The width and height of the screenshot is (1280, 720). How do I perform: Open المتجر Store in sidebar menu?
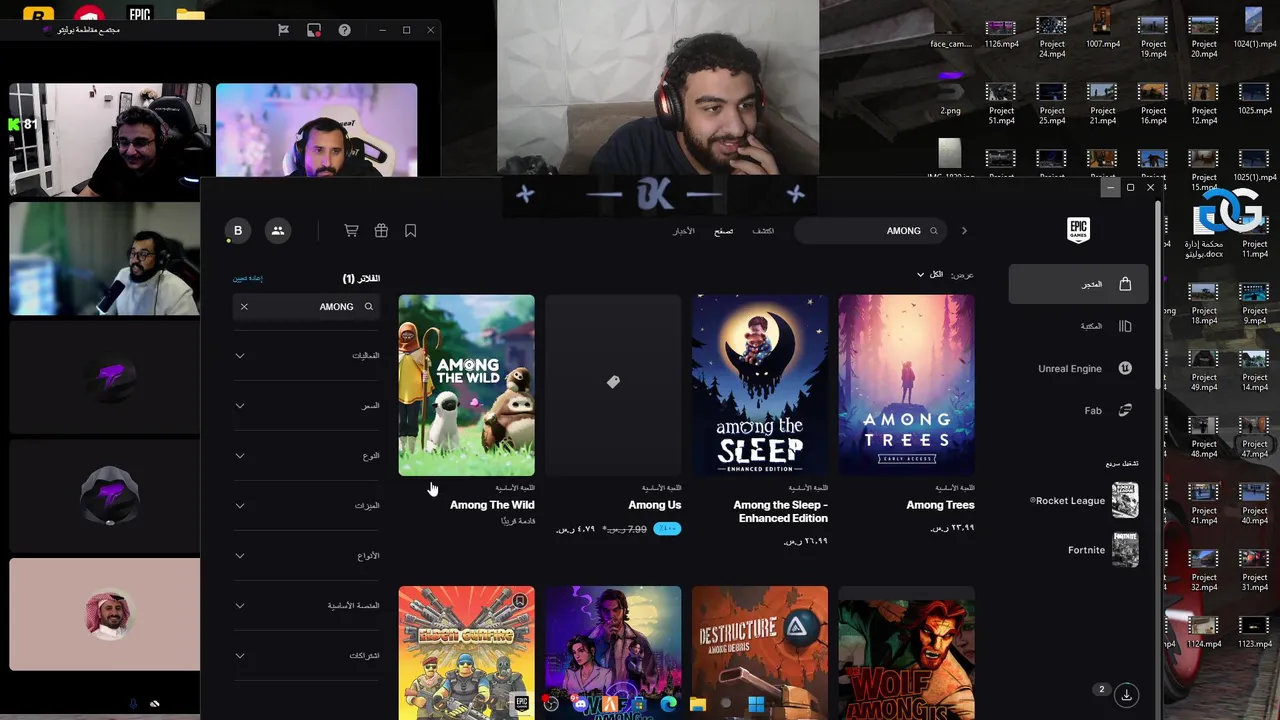[1077, 284]
